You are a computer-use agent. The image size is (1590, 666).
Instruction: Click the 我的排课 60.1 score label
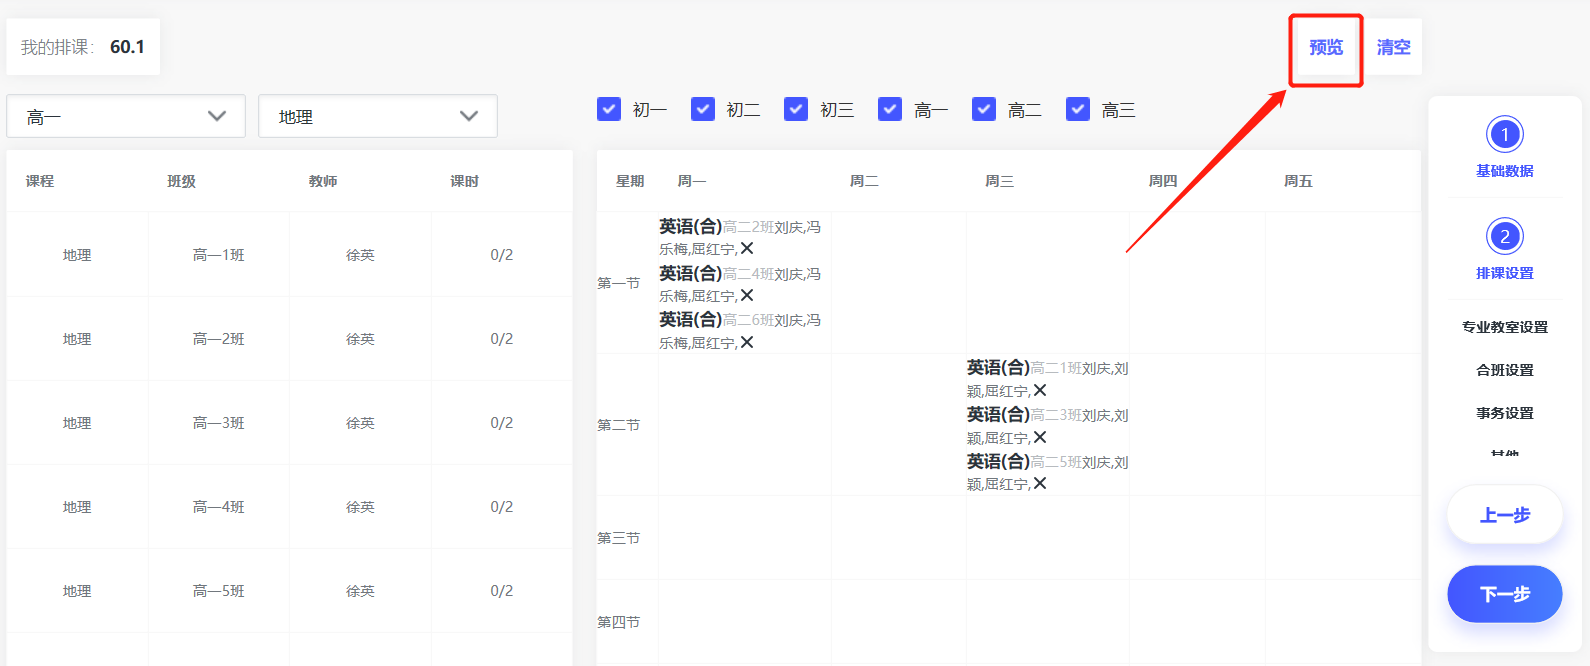pyautogui.click(x=83, y=47)
